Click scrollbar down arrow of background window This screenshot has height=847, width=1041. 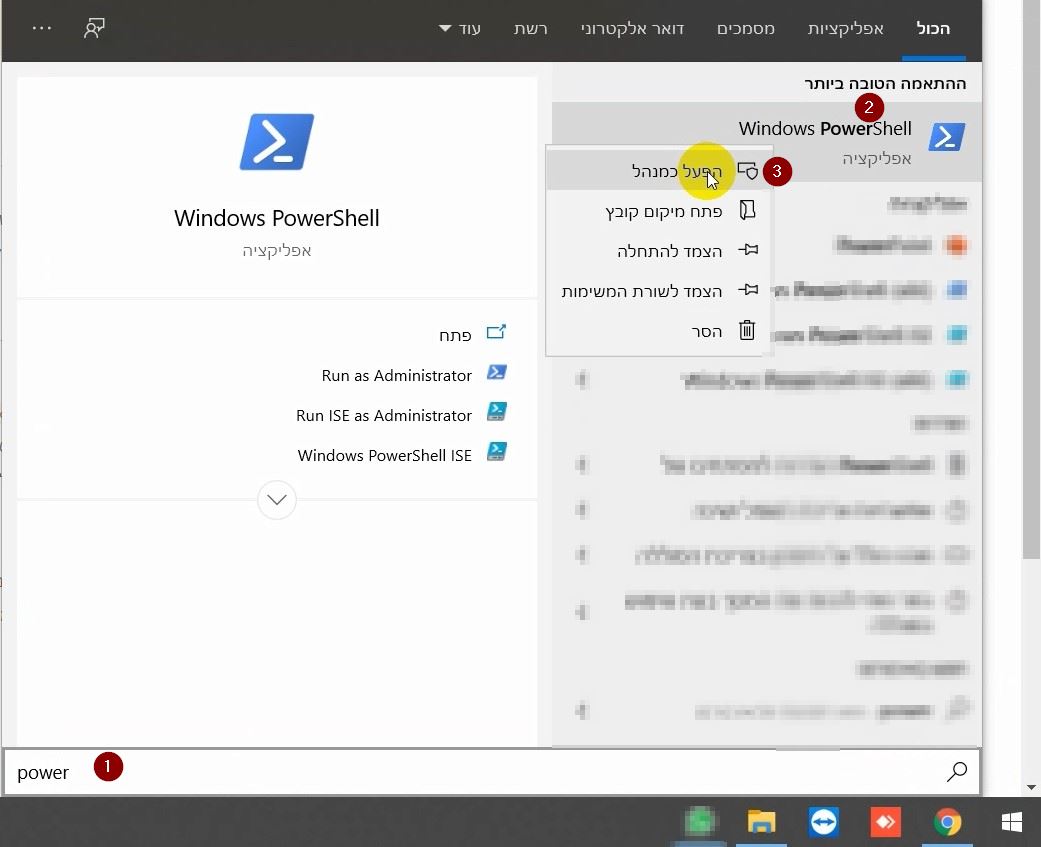tap(1031, 788)
